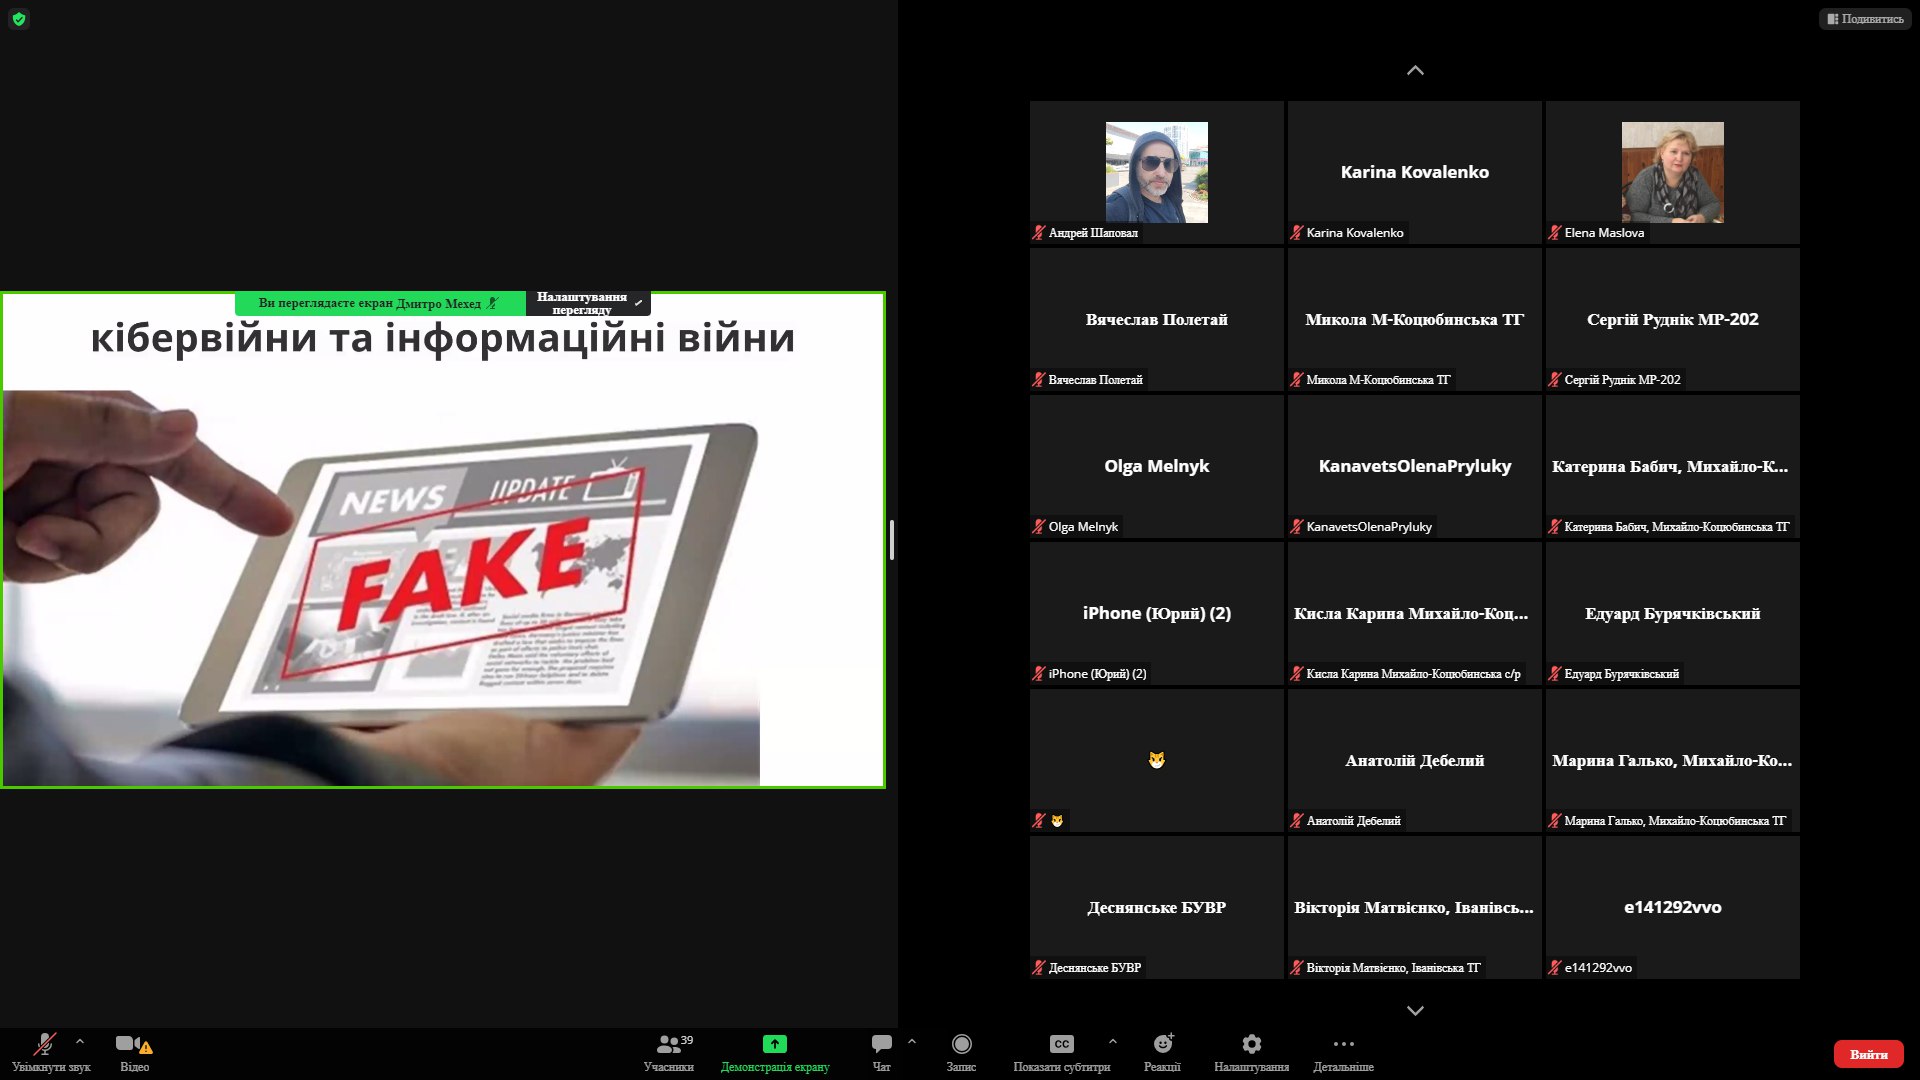
Task: Expand audio options arrow next to microphone
Action: [x=80, y=1042]
